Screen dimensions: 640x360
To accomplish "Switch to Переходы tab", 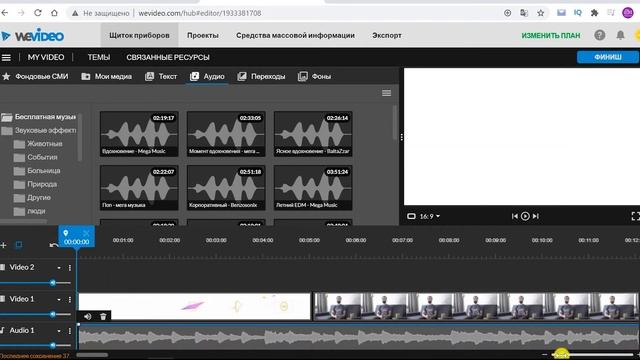I will point(261,76).
